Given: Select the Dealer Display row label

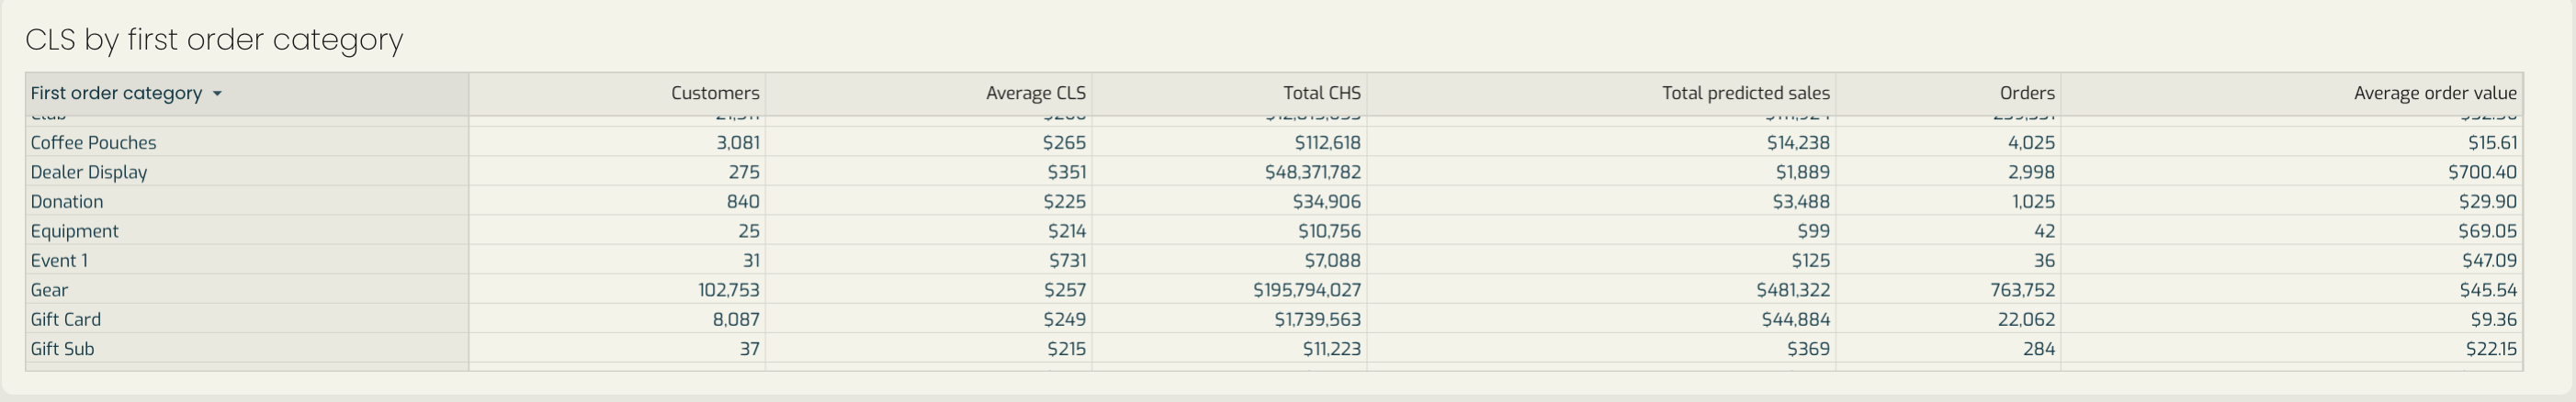Looking at the screenshot, I should (88, 172).
